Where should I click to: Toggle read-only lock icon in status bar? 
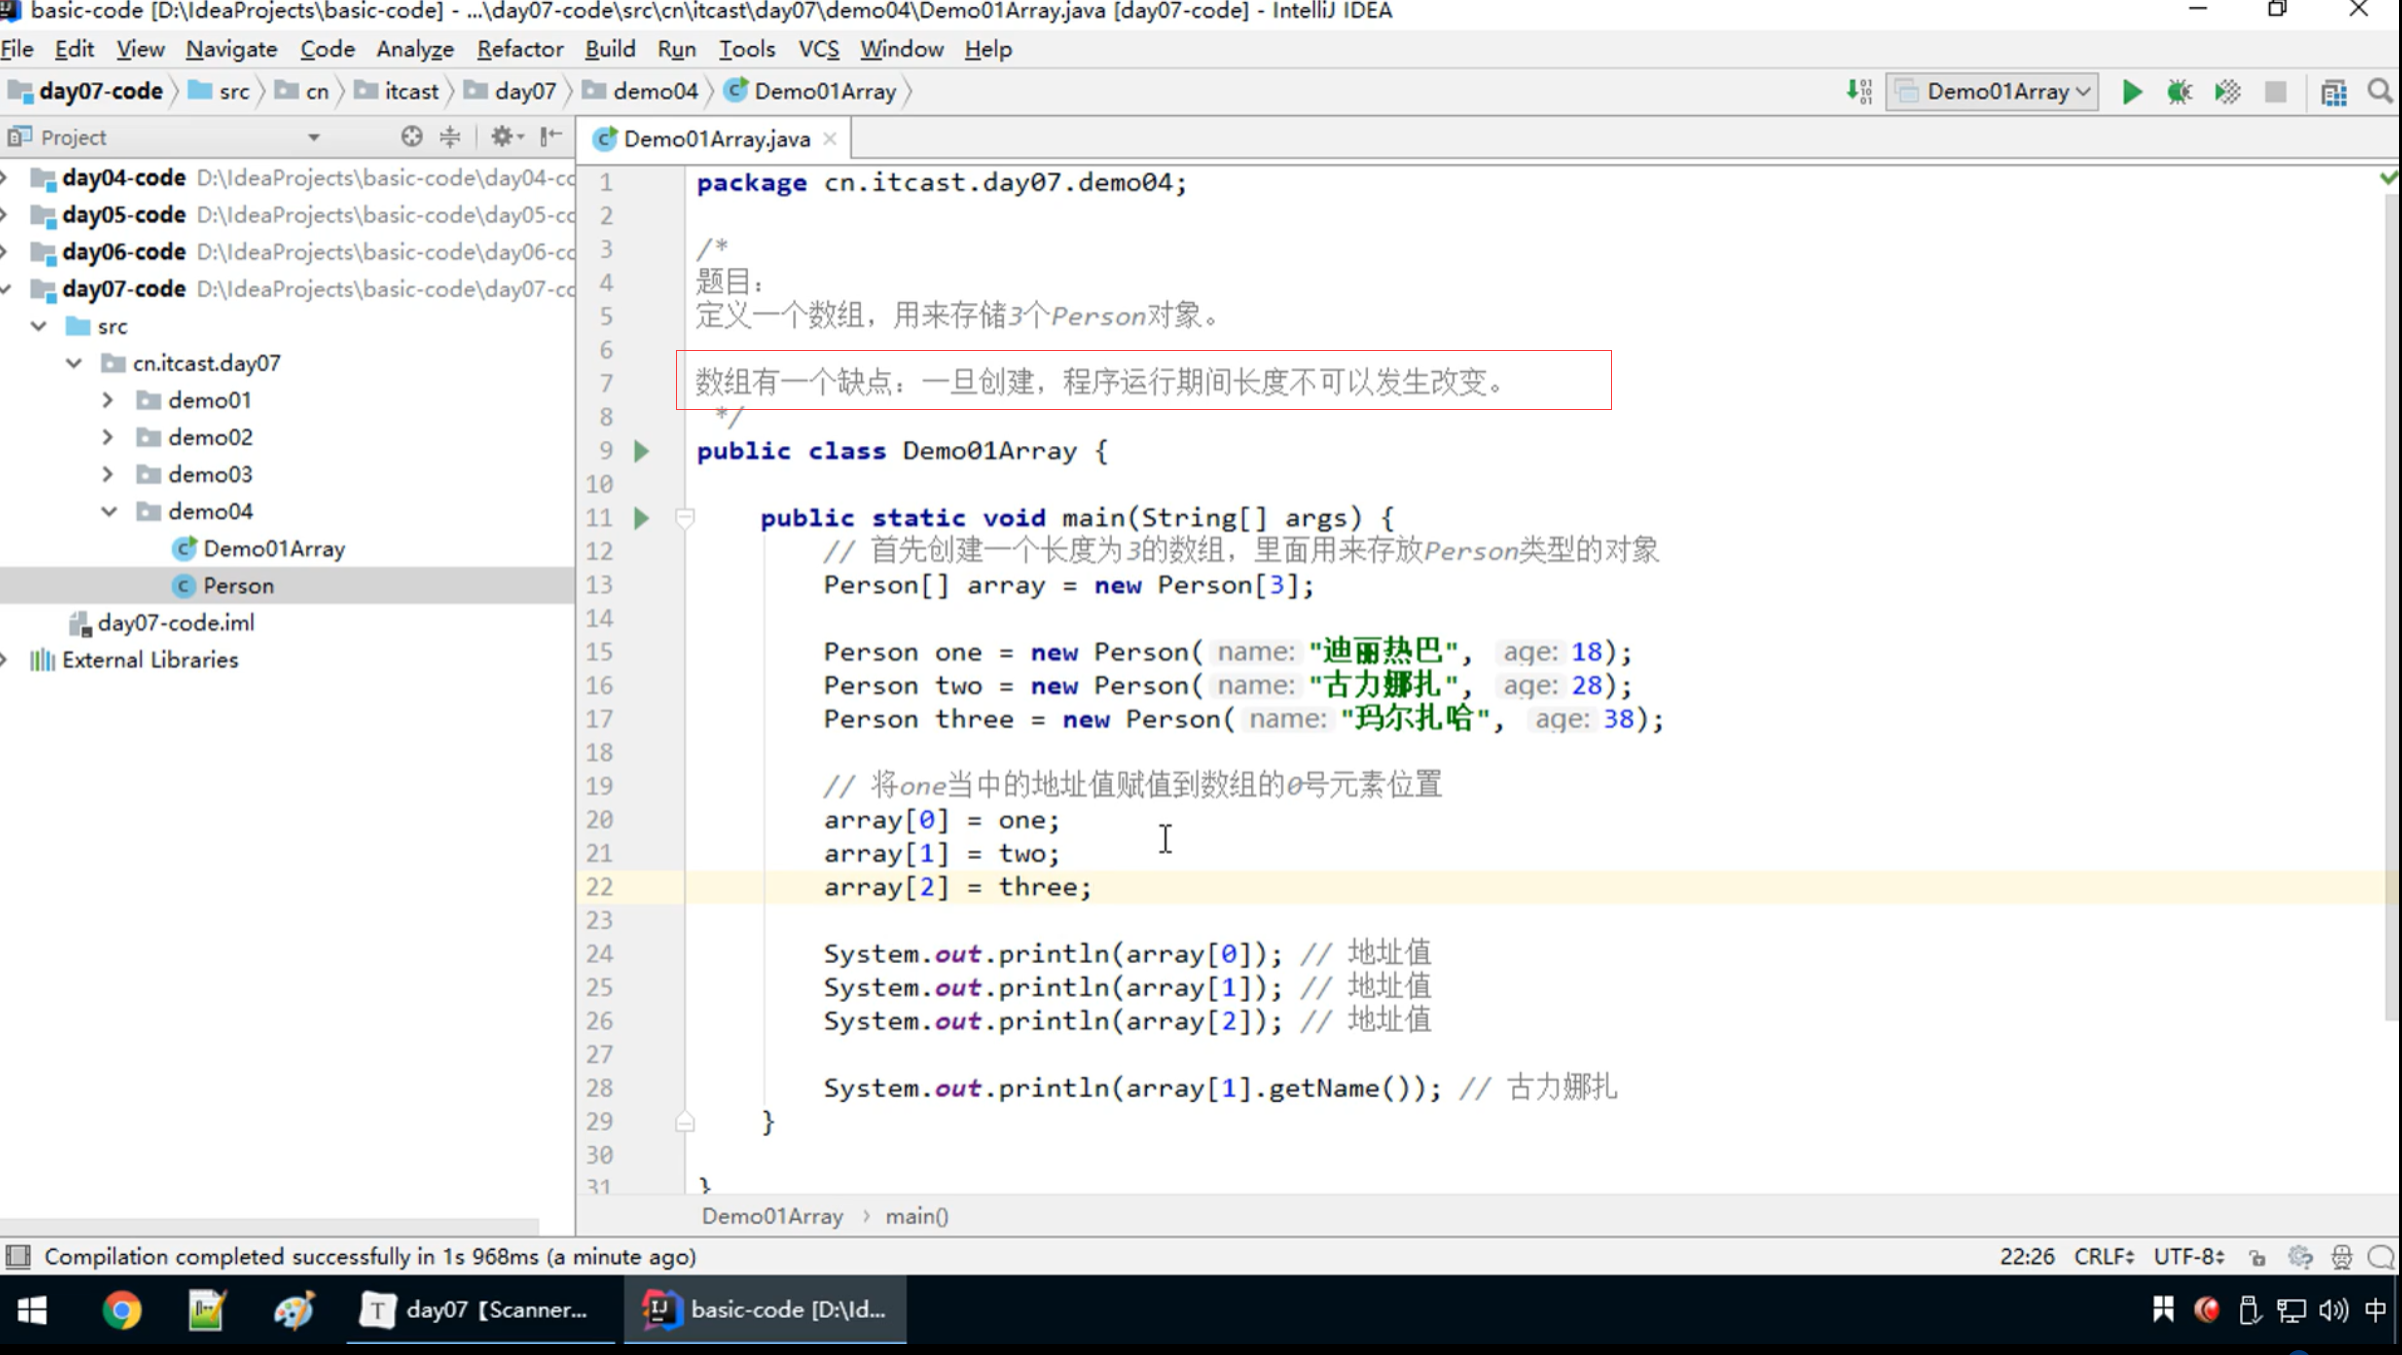[2257, 1257]
